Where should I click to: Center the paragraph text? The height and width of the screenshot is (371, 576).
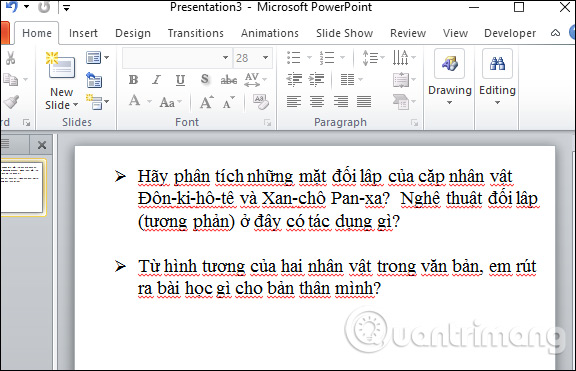[x=317, y=102]
